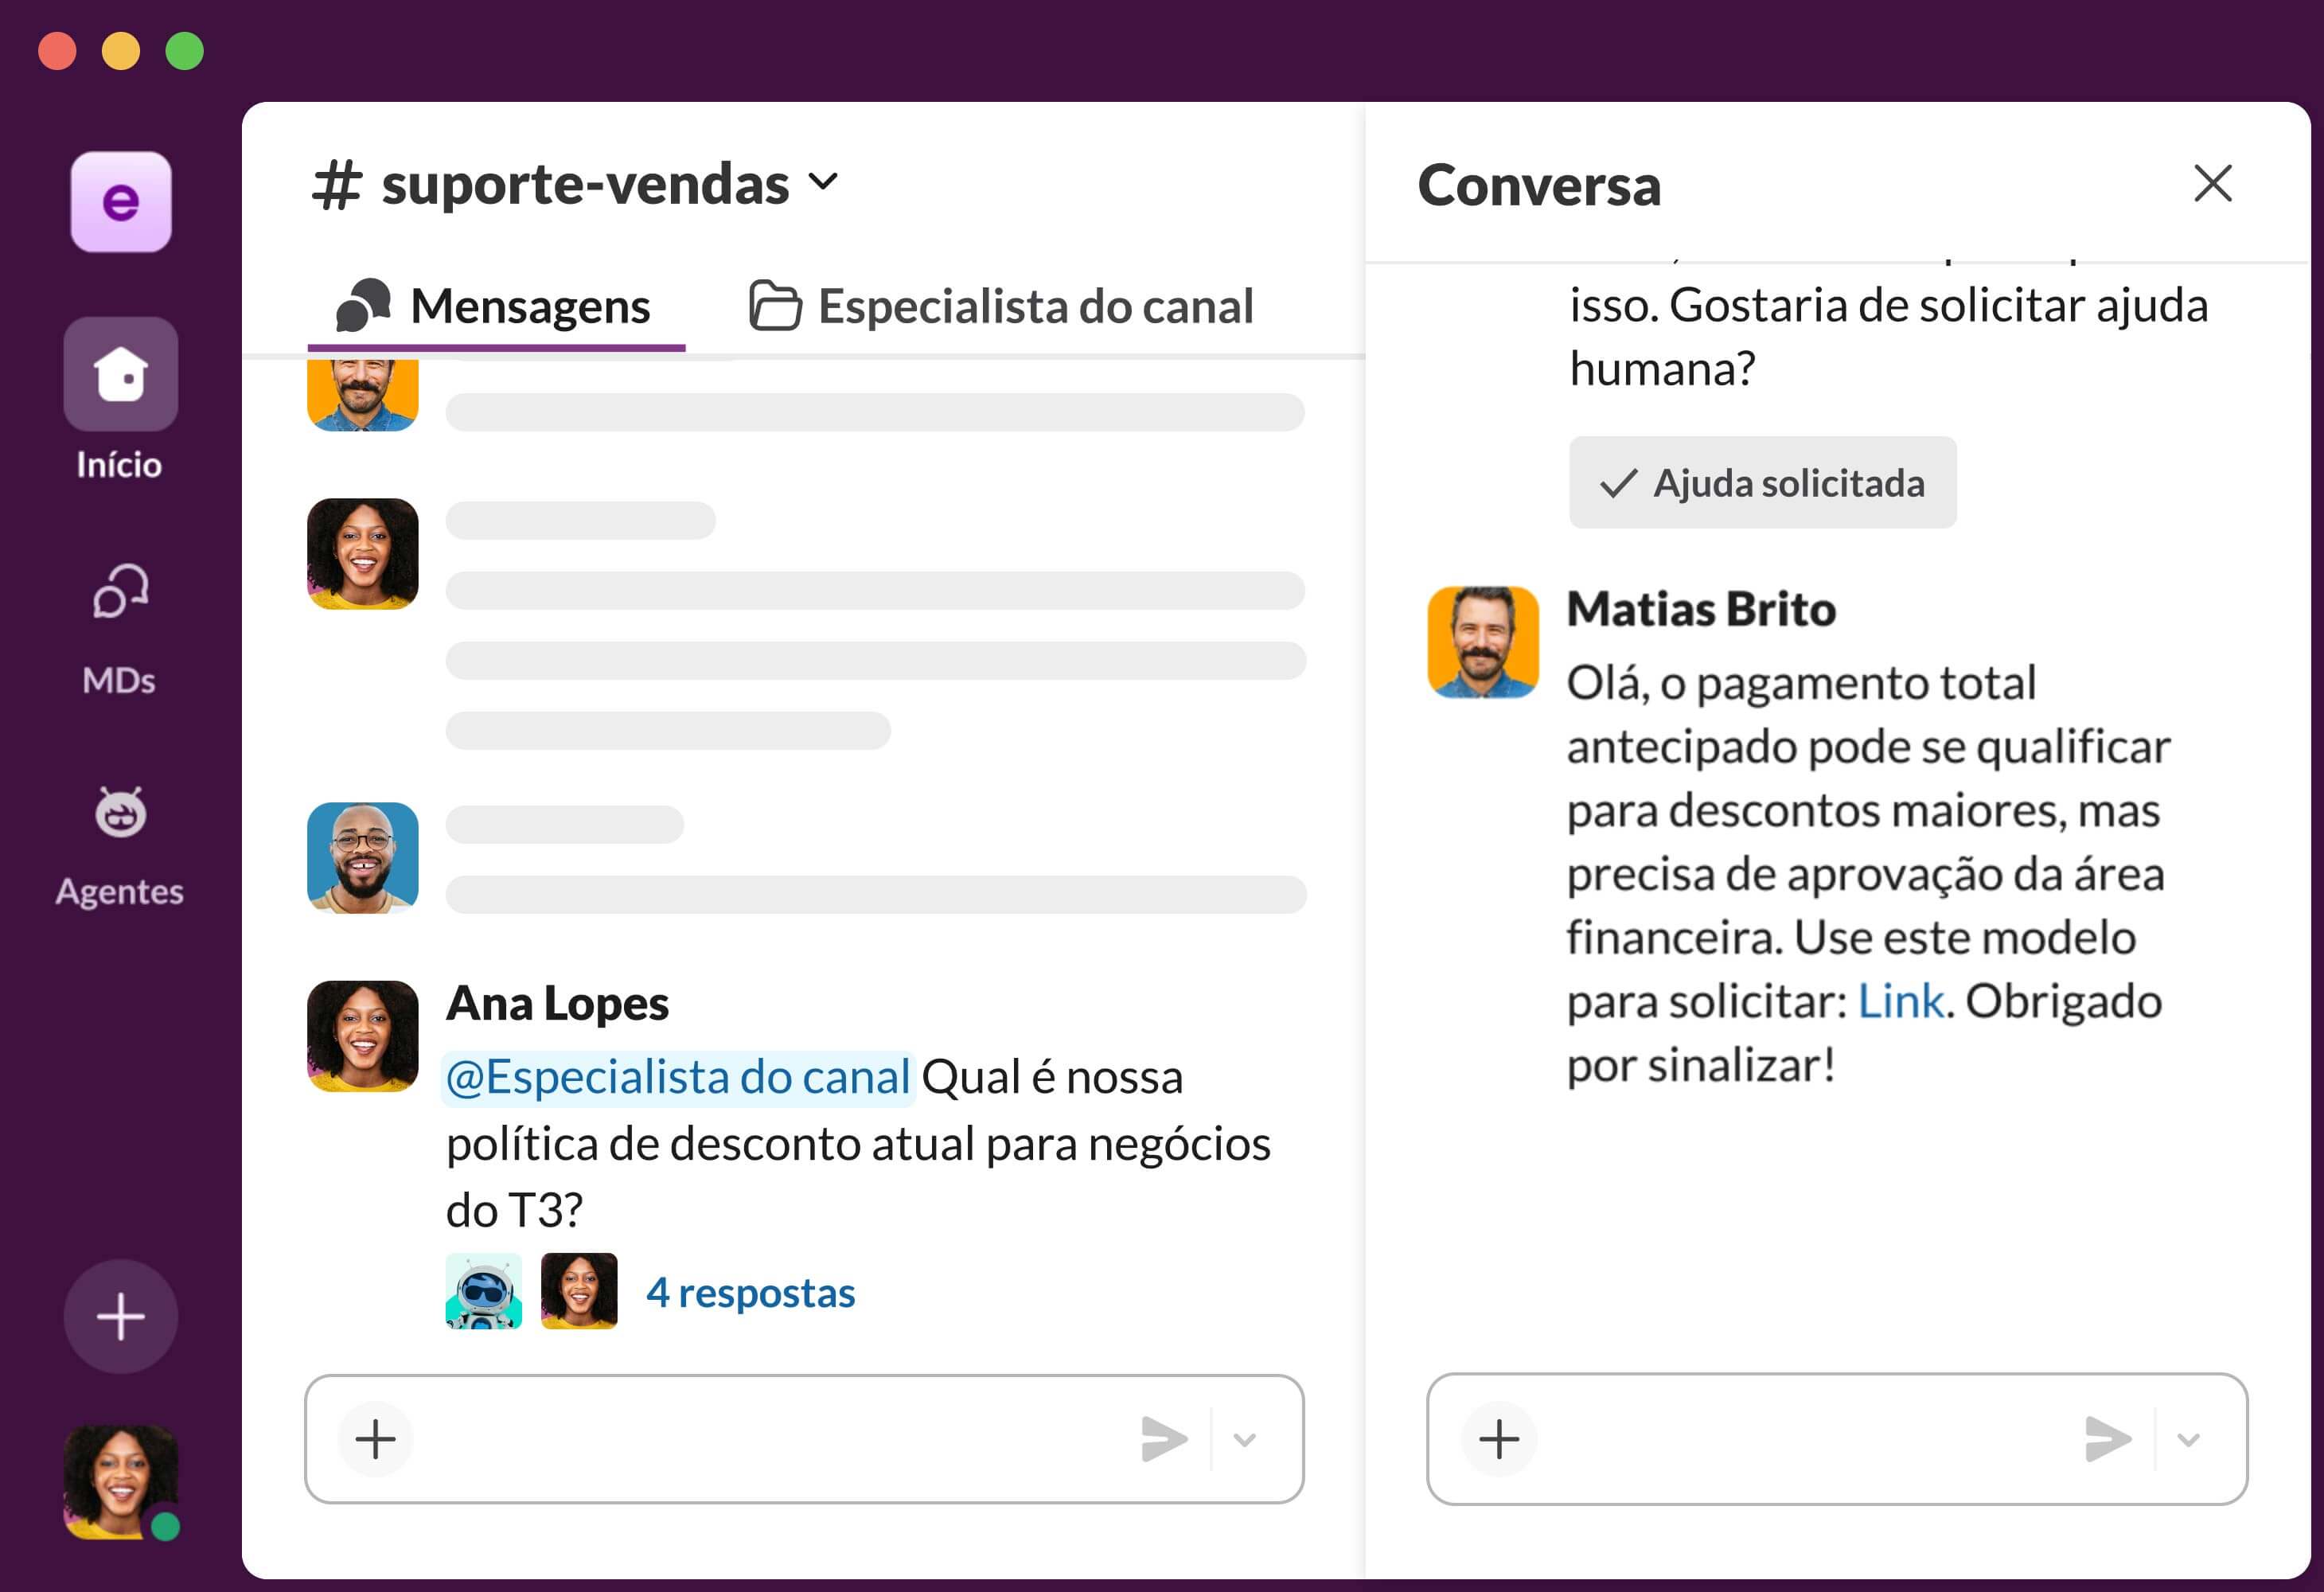Switch to 'Especialista do canal' tab
The image size is (2324, 1592).
click(1001, 306)
